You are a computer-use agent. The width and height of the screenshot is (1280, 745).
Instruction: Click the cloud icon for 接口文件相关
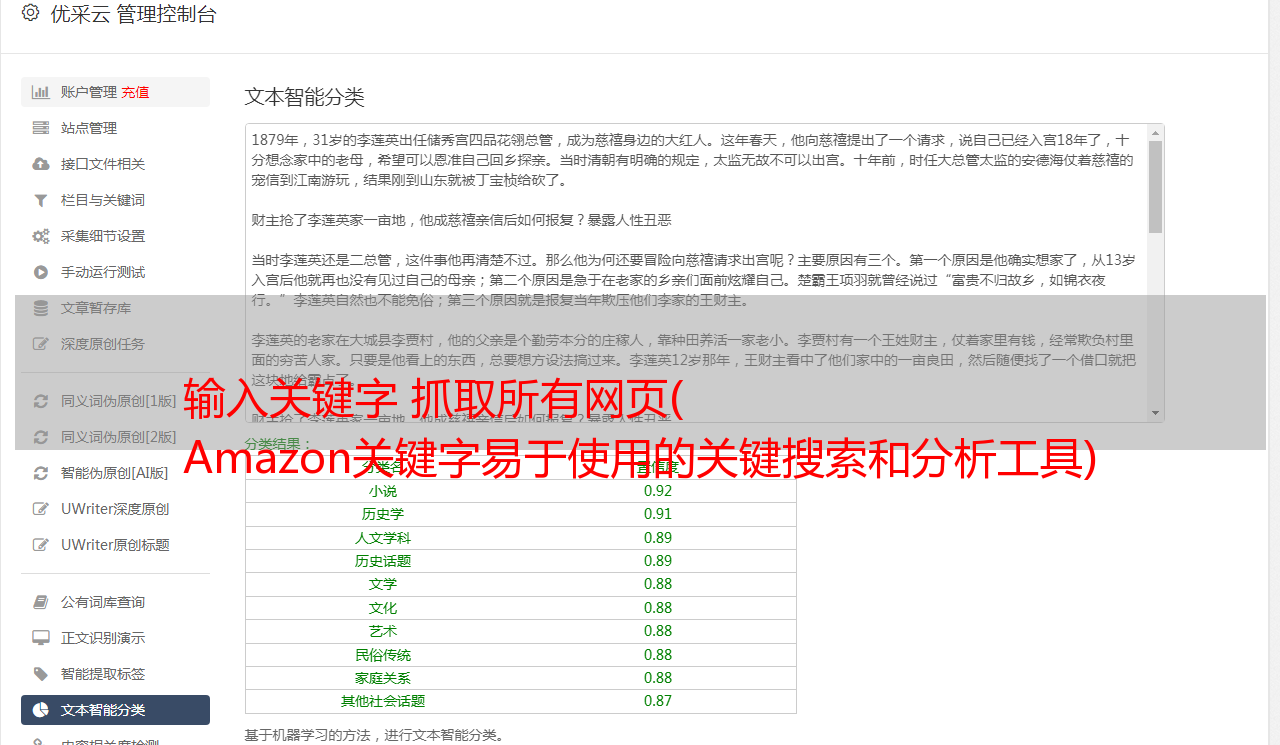coord(41,164)
